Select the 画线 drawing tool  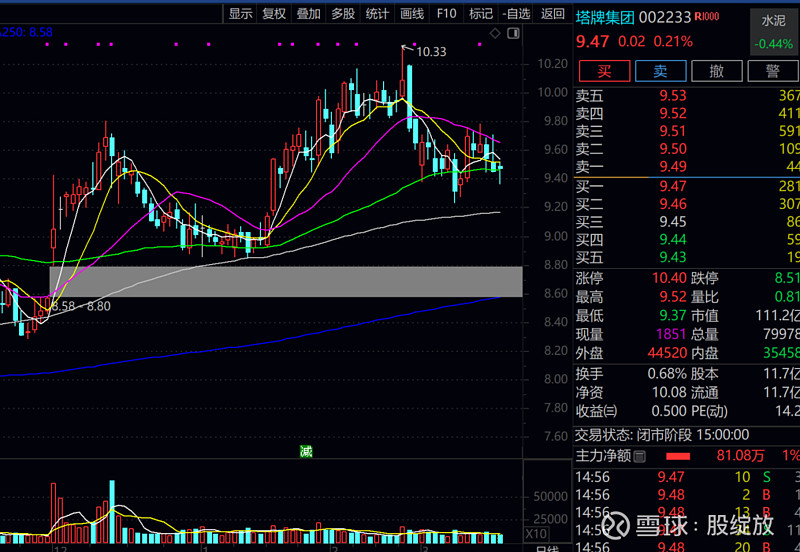412,13
